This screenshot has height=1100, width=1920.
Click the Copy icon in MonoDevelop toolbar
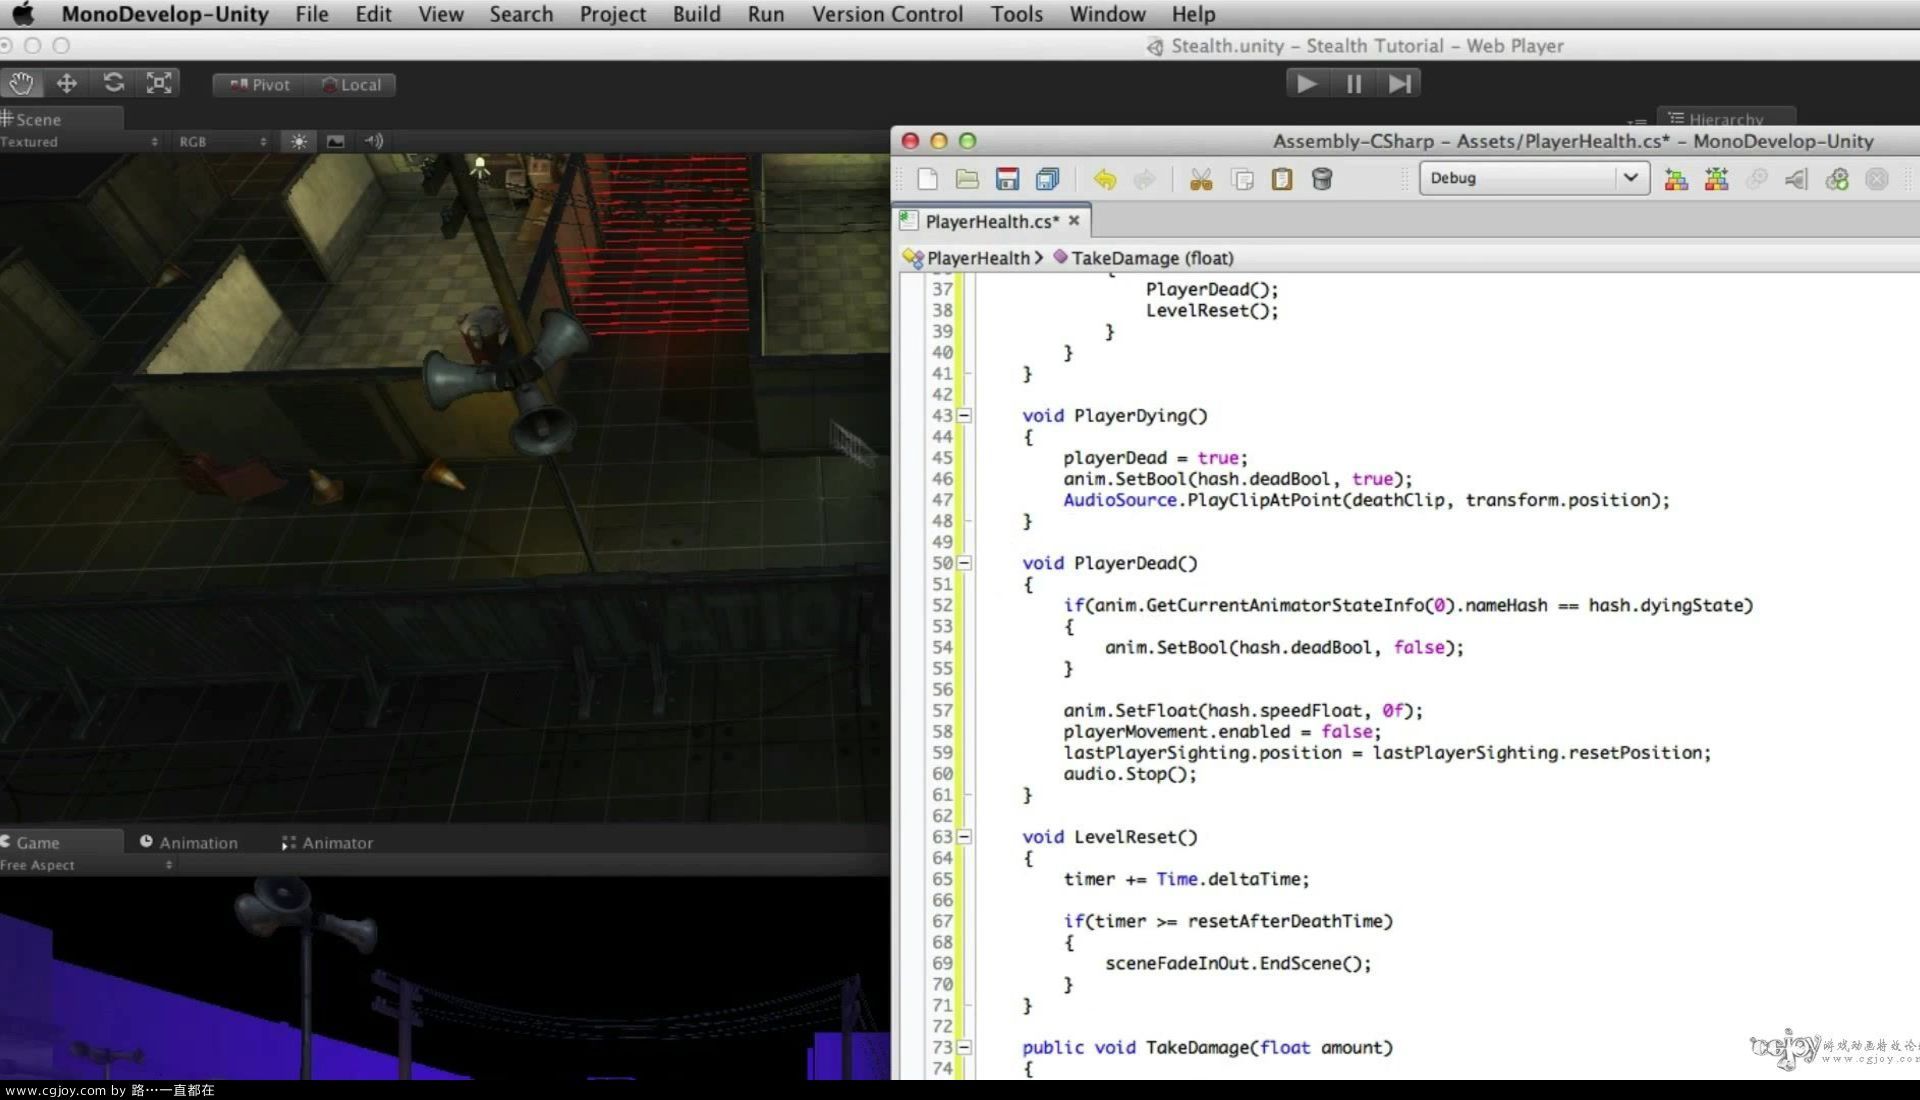pos(1242,179)
